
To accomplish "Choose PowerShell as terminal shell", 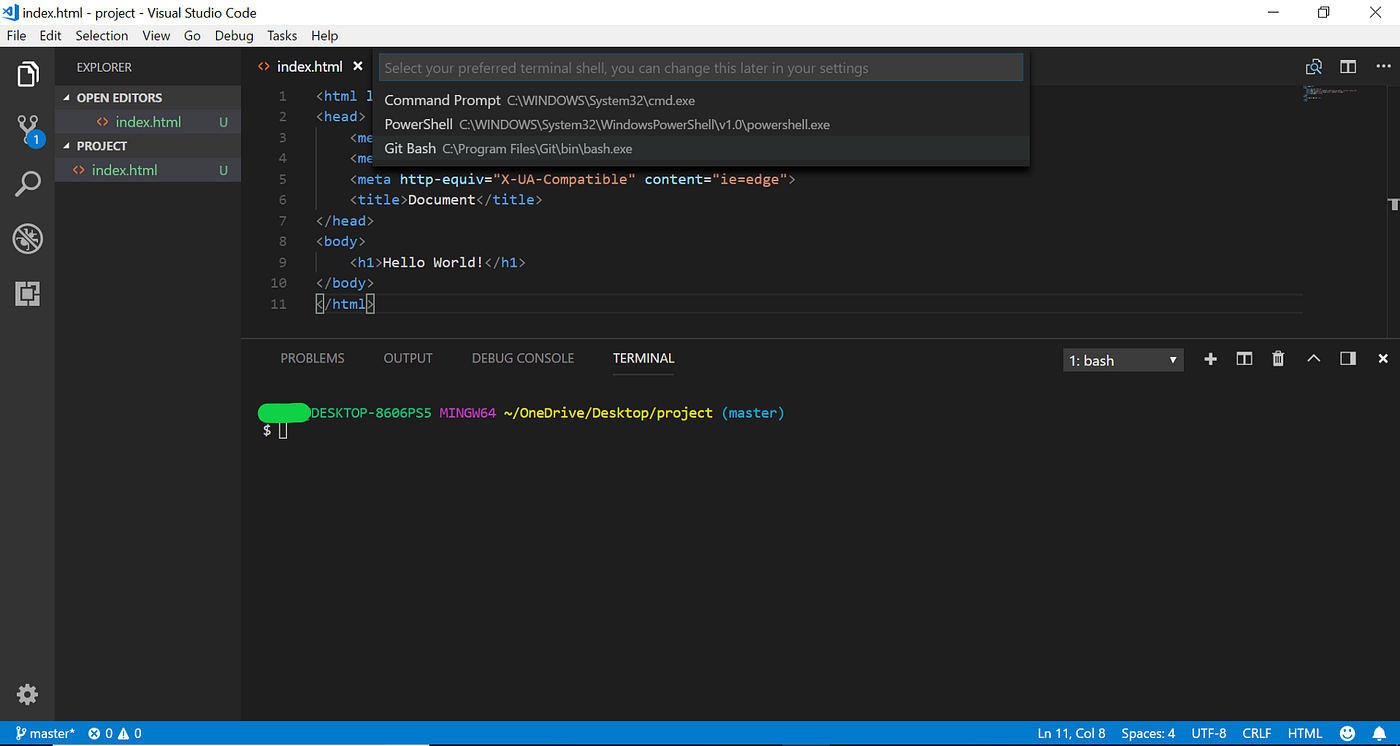I will pos(701,124).
